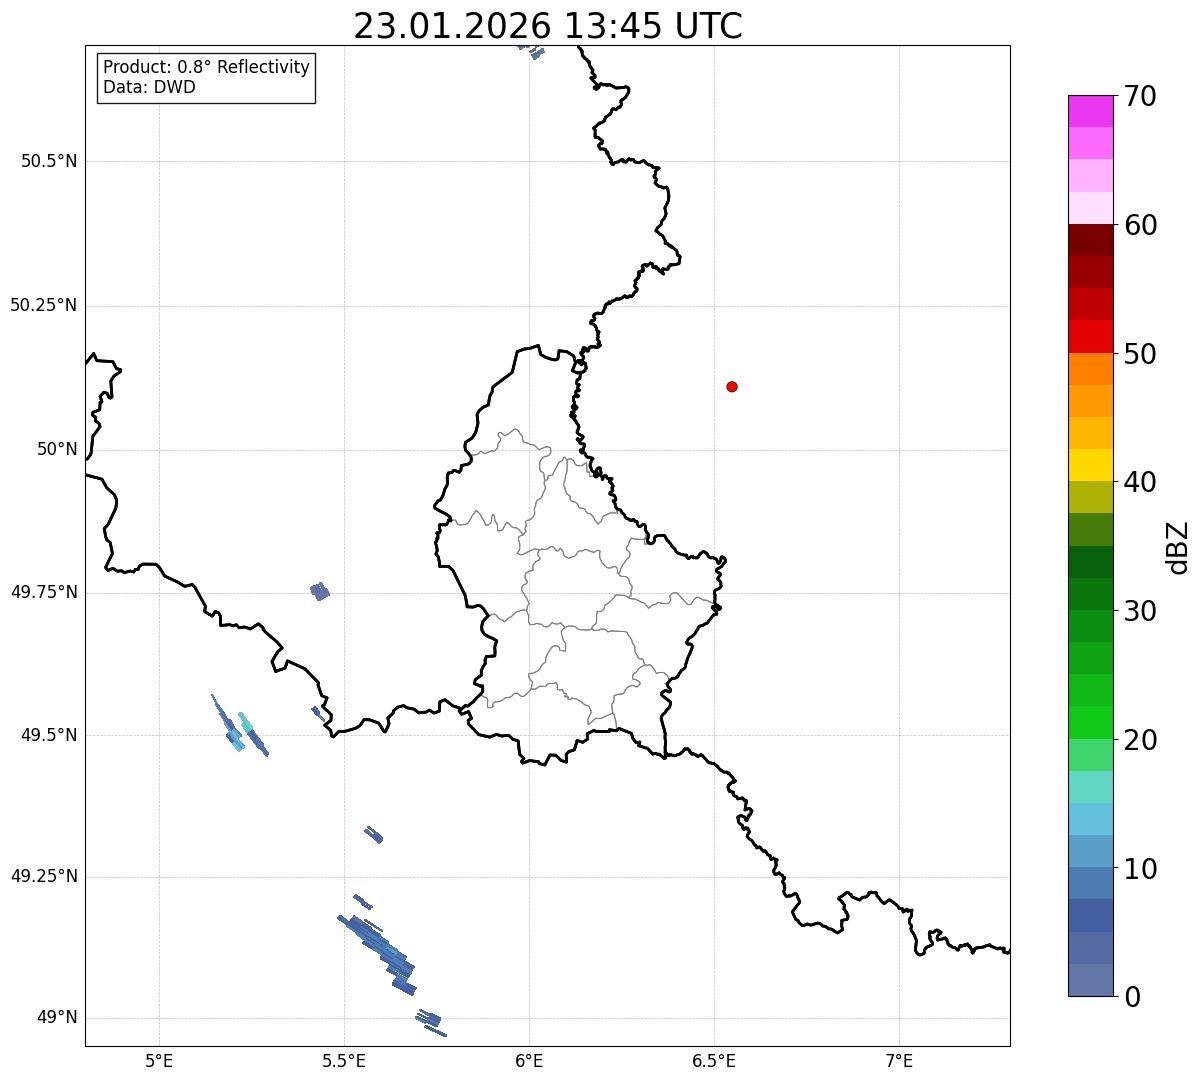Pick the bright green swatch just above 20
Image resolution: width=1202 pixels, height=1081 pixels.
1090,723
